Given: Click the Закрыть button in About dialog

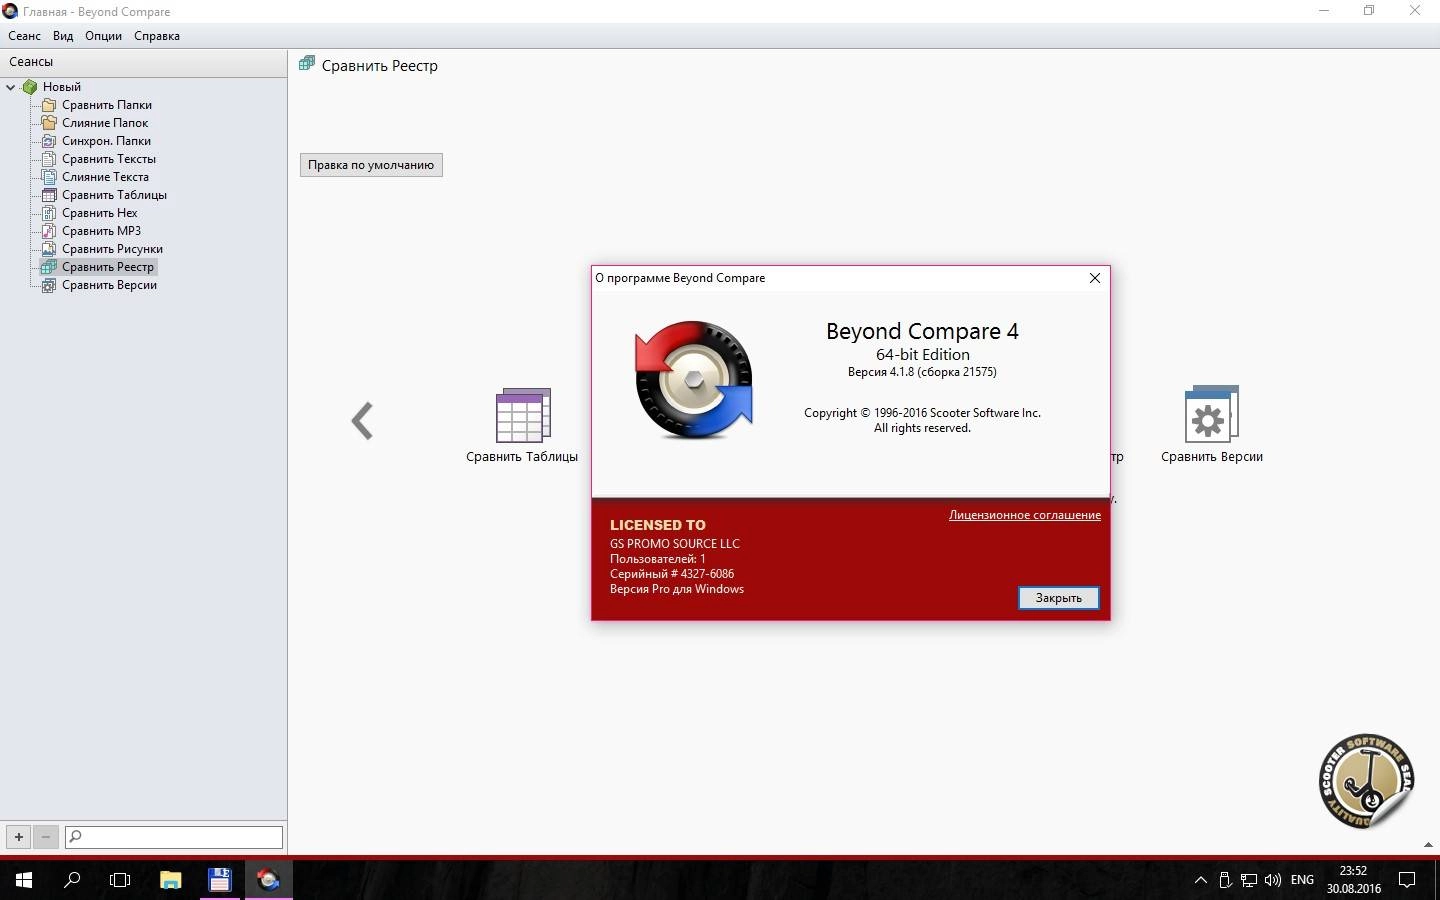Looking at the screenshot, I should 1058,598.
